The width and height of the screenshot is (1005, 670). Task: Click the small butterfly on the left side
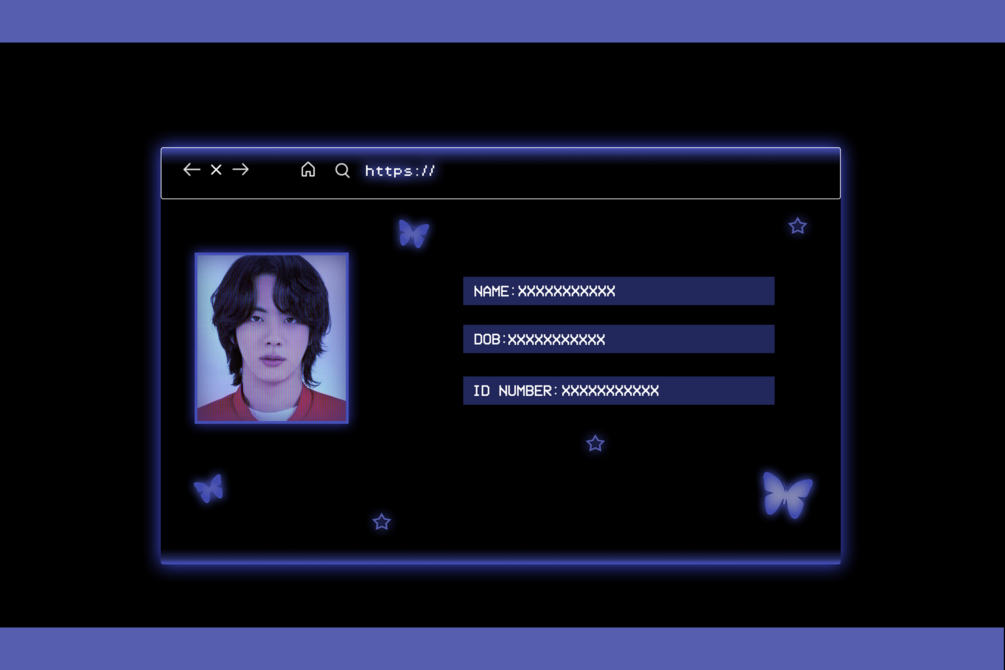point(209,488)
